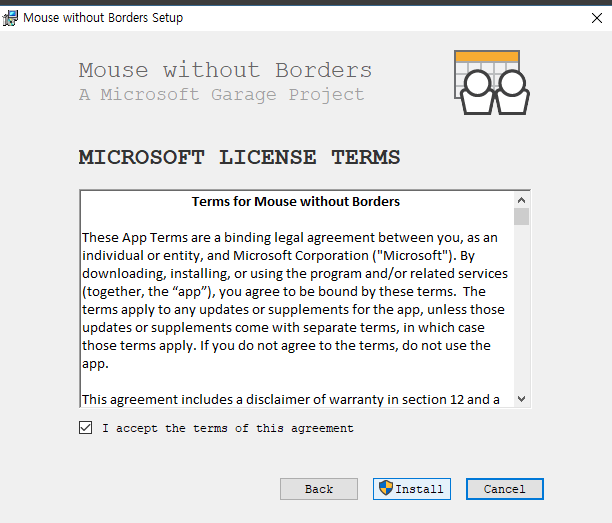Click "A Microsoft Garage Project" subtitle

click(x=222, y=94)
